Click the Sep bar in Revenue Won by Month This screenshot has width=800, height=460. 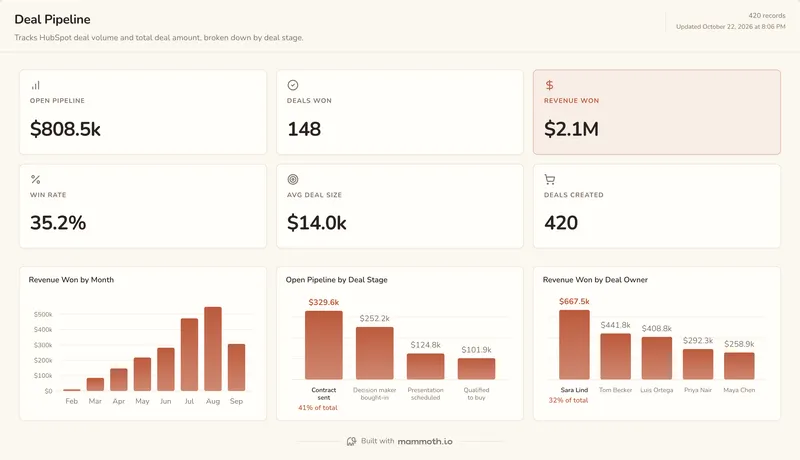click(x=236, y=368)
